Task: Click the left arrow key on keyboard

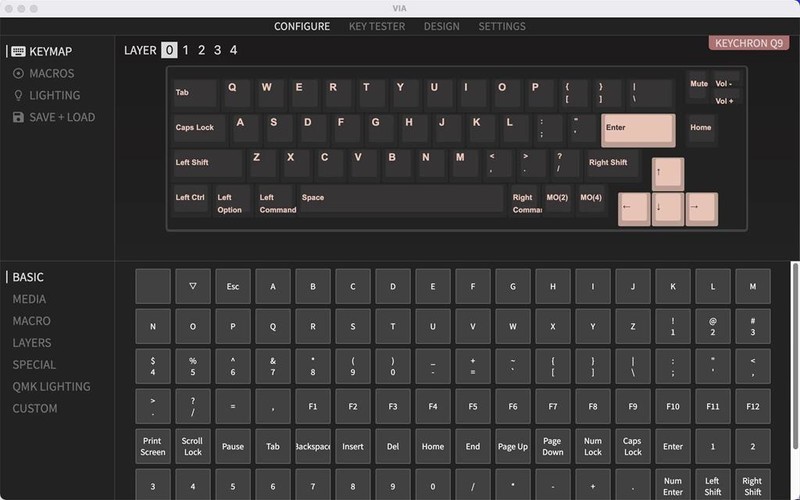Action: pos(633,209)
